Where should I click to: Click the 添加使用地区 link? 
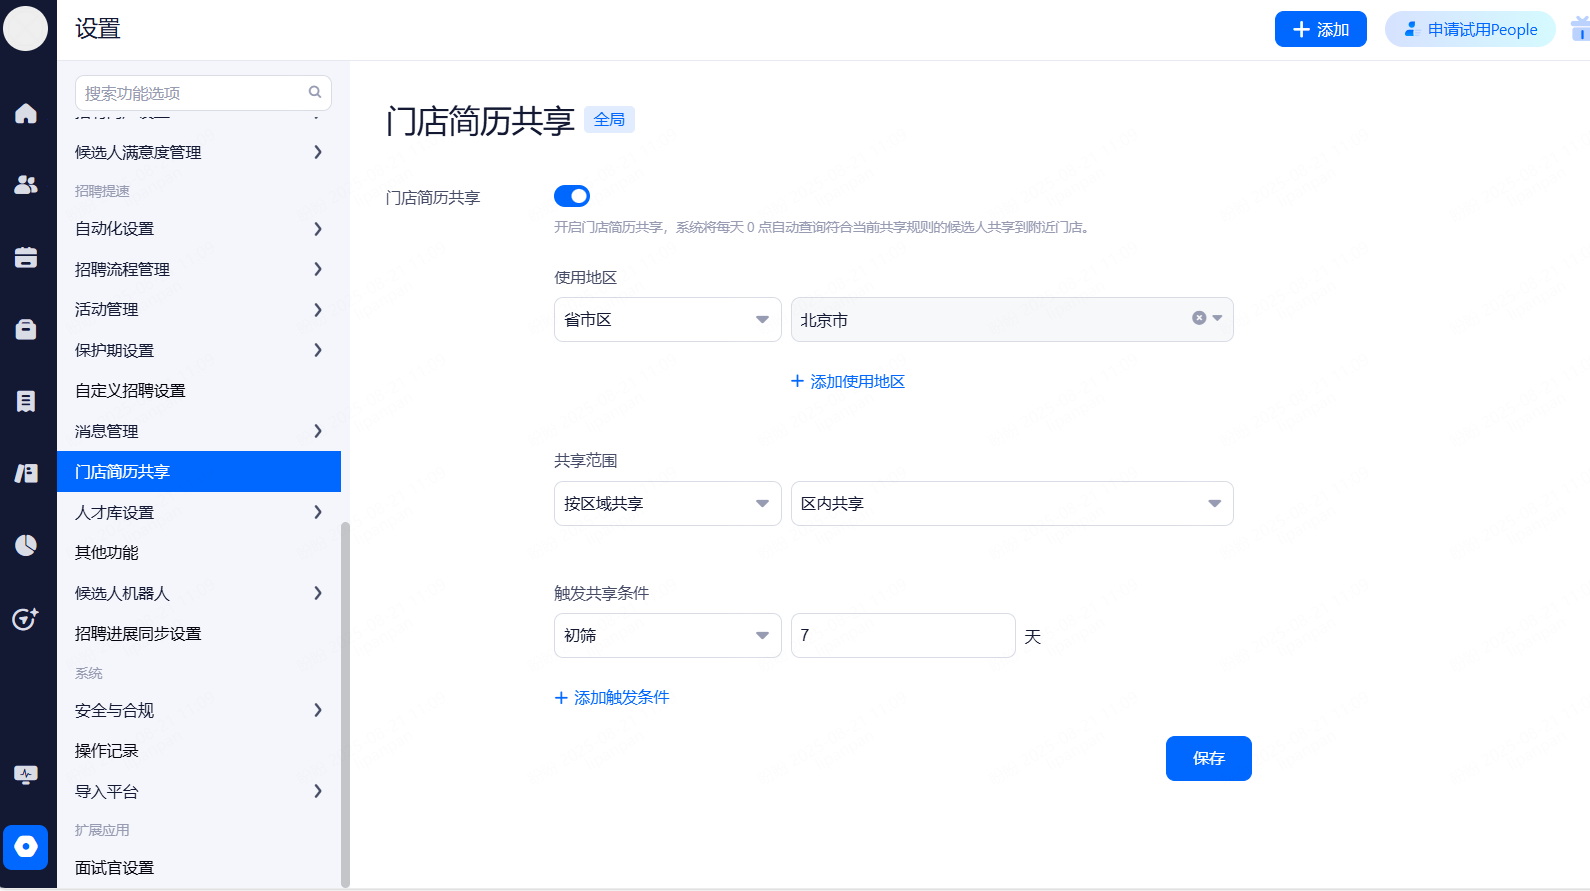tap(848, 382)
